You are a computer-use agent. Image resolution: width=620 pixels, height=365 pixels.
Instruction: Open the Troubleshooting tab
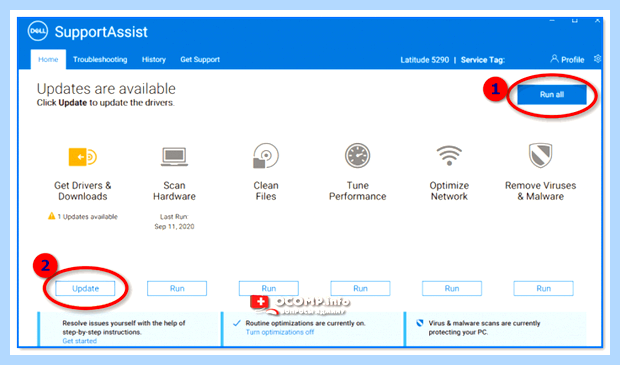(100, 59)
